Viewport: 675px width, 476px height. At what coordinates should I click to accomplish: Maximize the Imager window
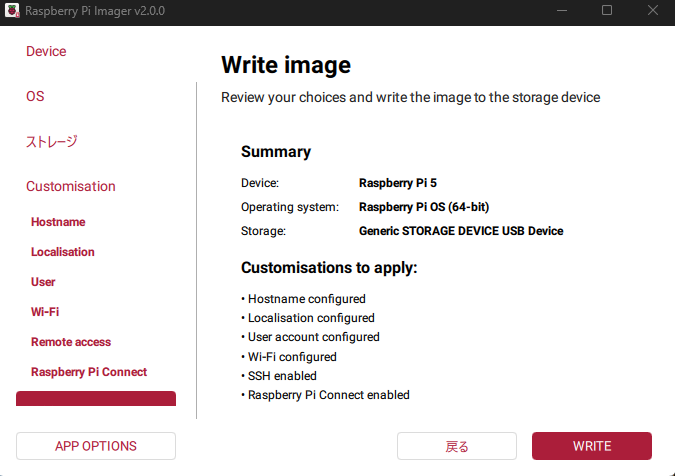click(607, 10)
